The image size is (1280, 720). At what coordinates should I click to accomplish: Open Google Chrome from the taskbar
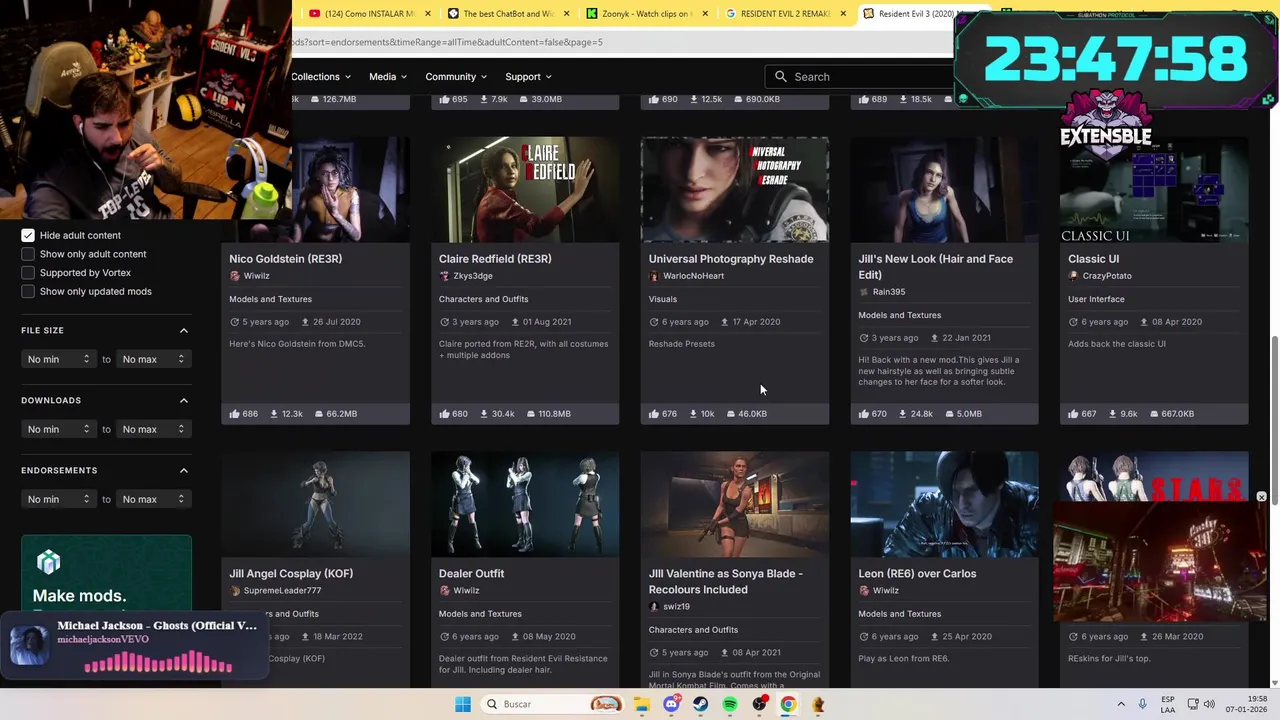click(x=788, y=704)
